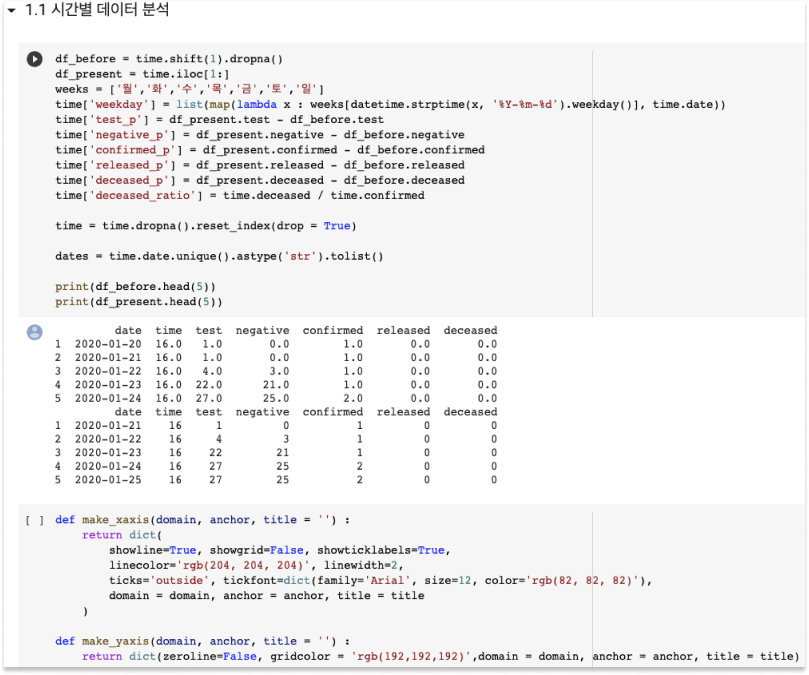Click the first output table's 'deceased' header
The height and width of the screenshot is (675, 809).
(470, 330)
